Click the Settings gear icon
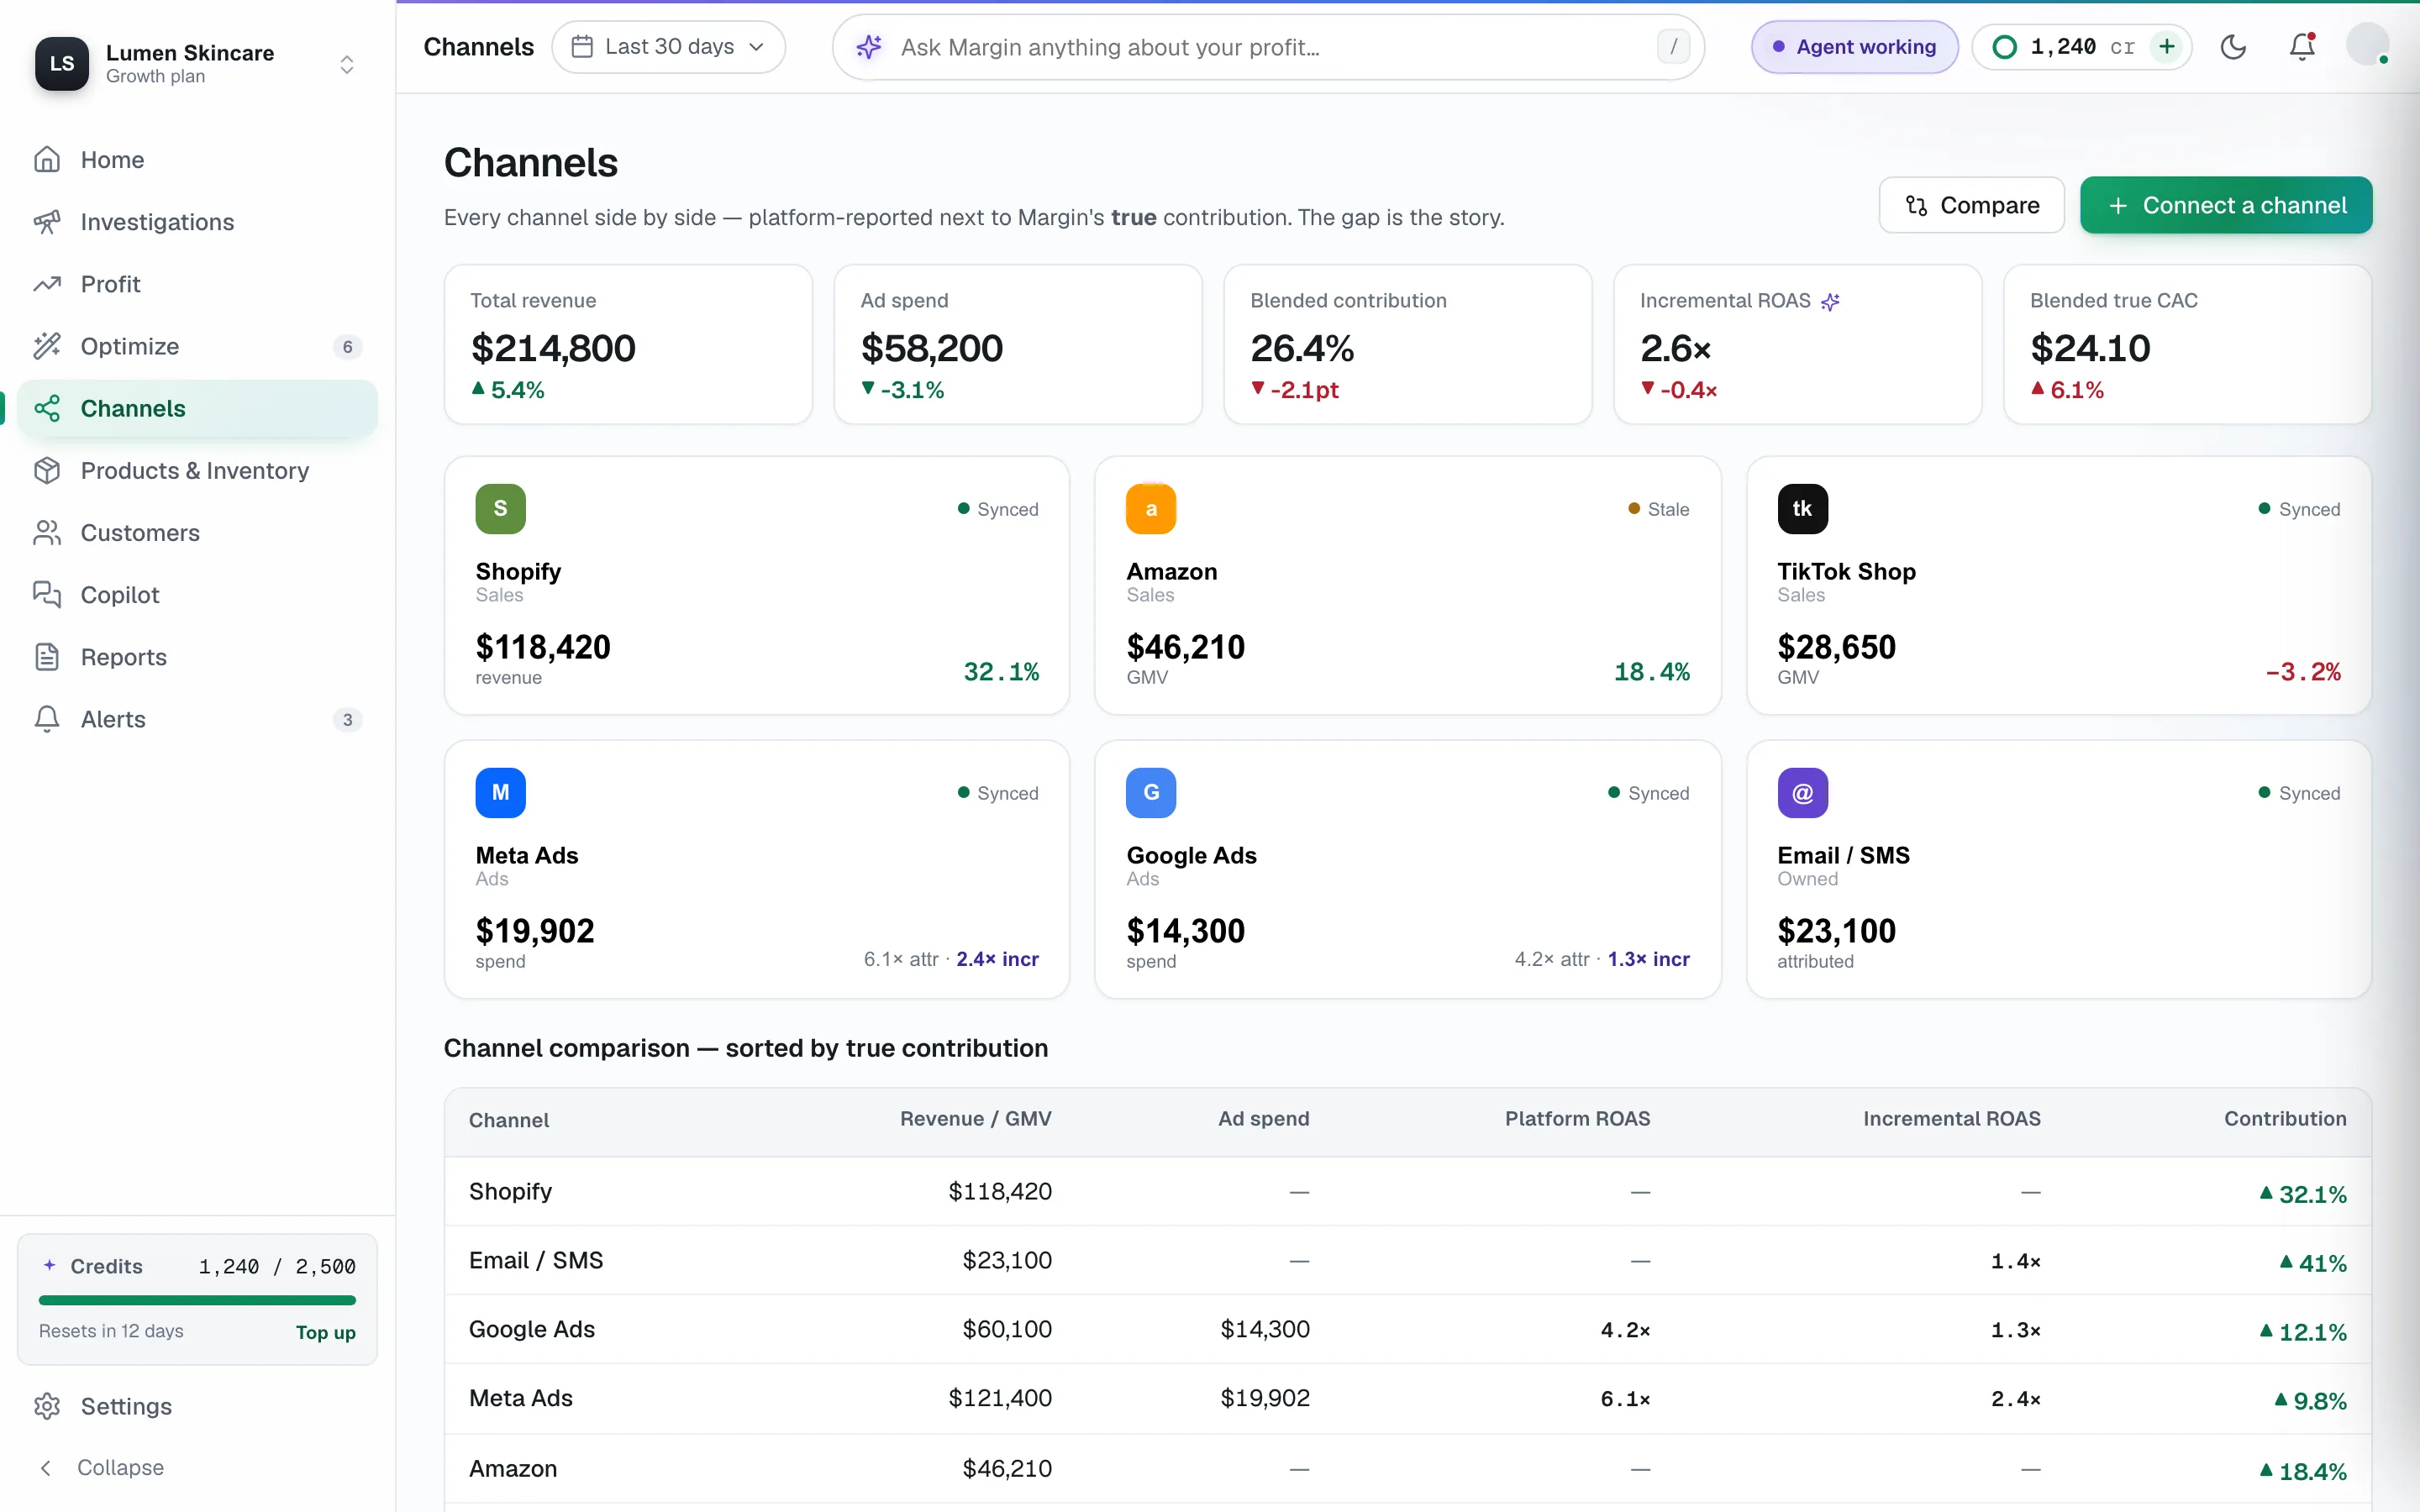 click(47, 1406)
